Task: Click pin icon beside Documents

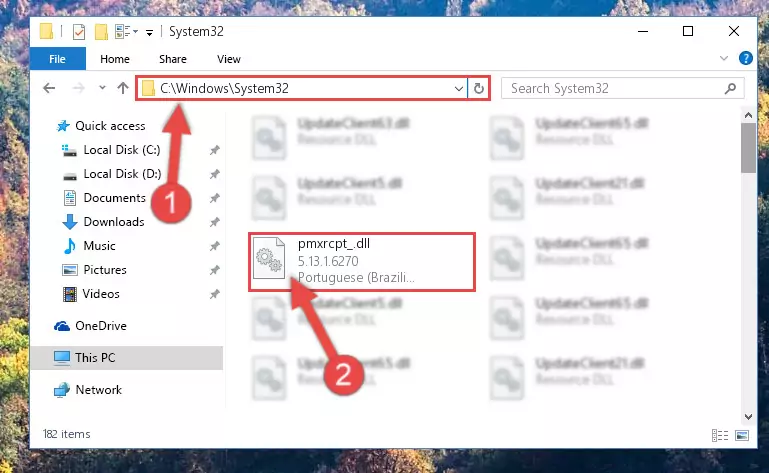Action: pyautogui.click(x=214, y=198)
